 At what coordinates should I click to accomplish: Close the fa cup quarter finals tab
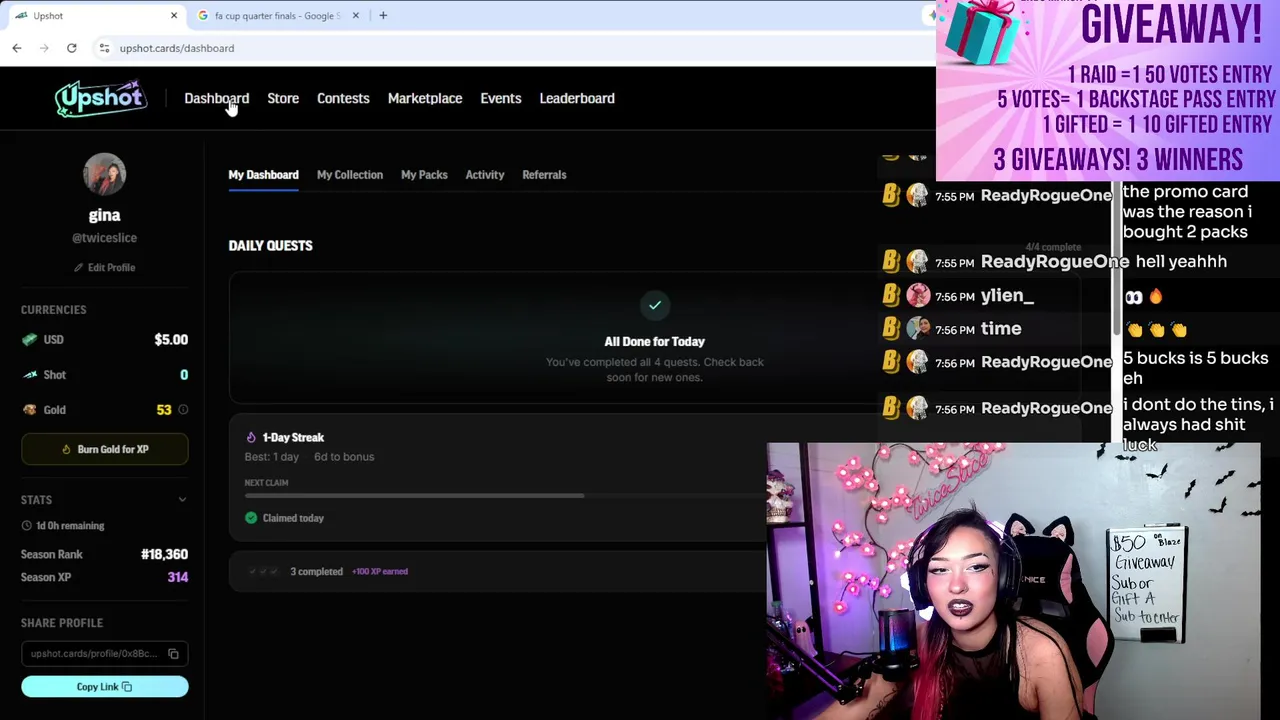coord(355,16)
